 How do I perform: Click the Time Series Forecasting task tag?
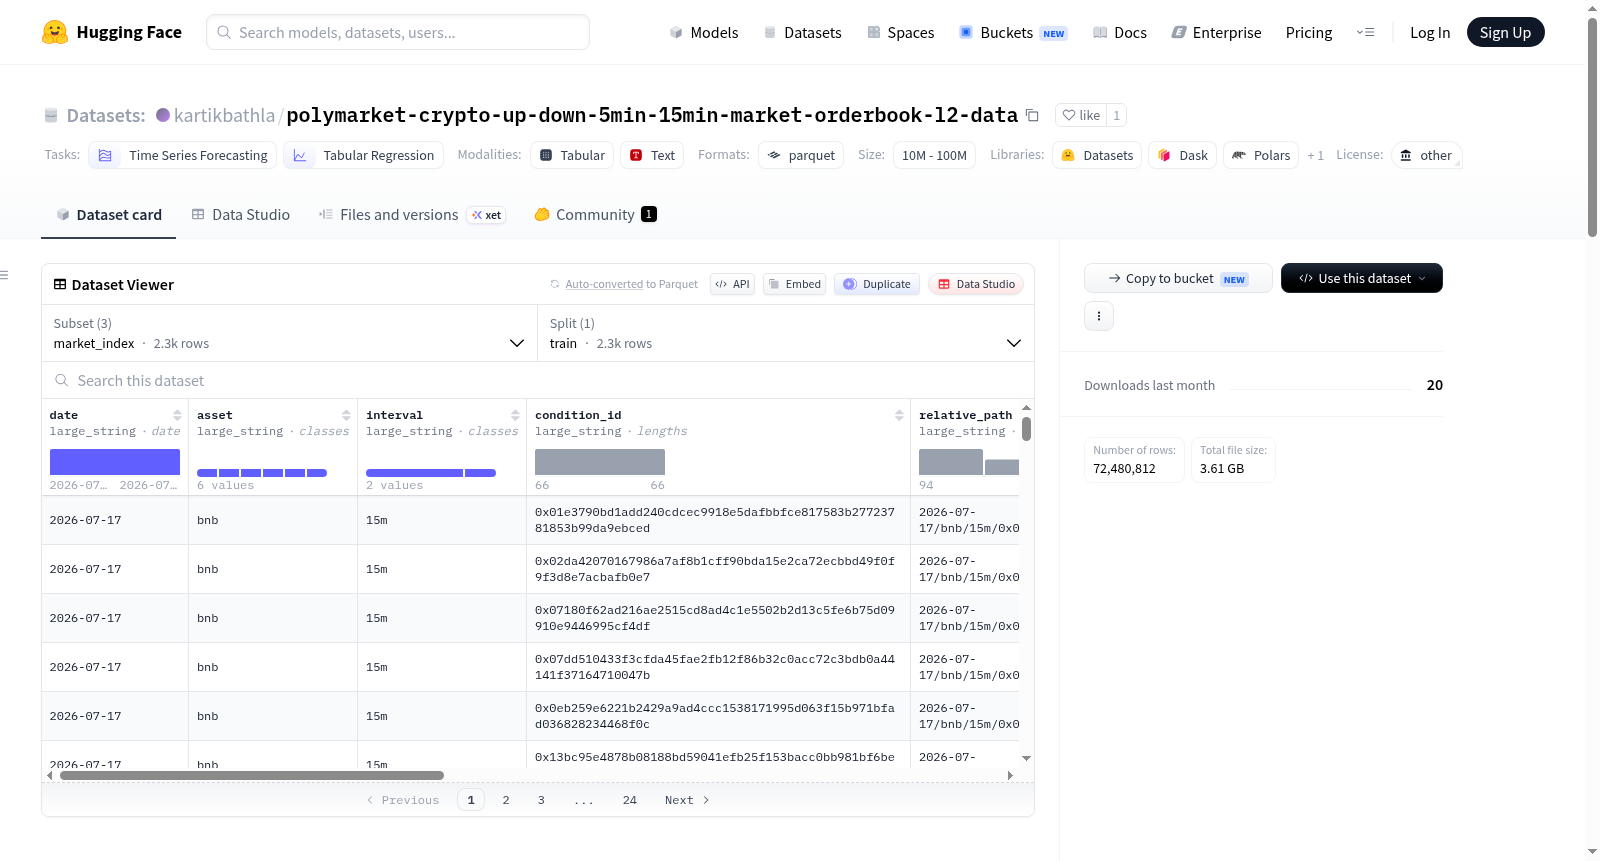click(183, 155)
